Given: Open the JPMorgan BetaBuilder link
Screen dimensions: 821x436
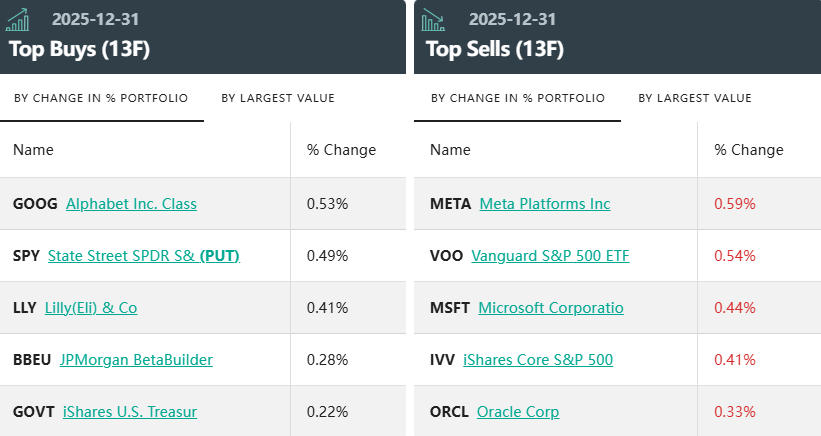Looking at the screenshot, I should (136, 360).
